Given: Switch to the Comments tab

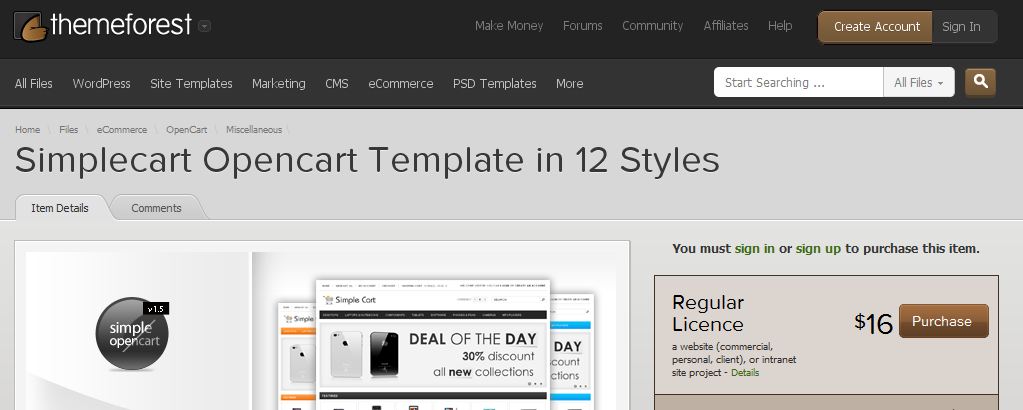Looking at the screenshot, I should (156, 208).
